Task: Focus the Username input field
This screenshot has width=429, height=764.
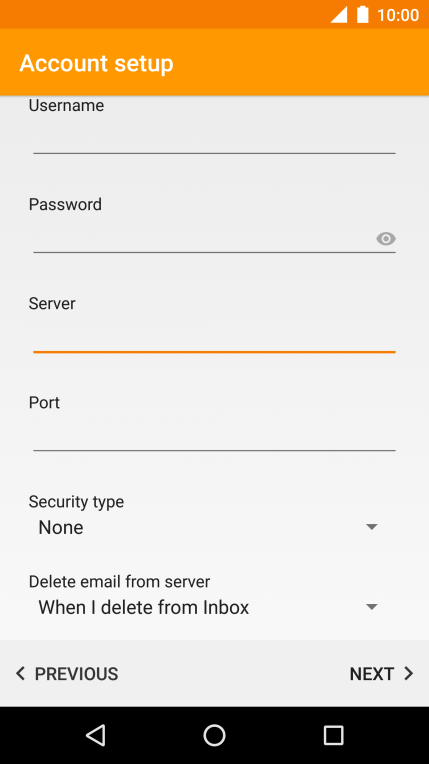Action: (214, 139)
